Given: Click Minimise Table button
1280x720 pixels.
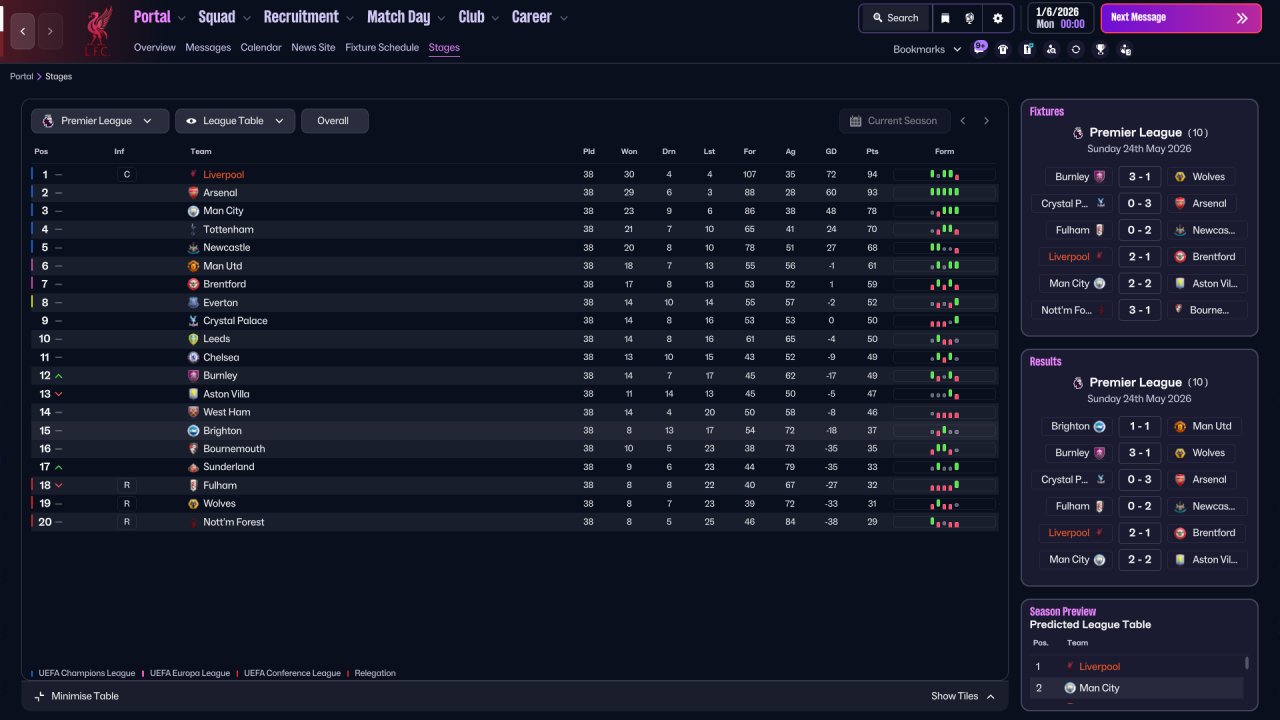Looking at the screenshot, I should point(77,696).
